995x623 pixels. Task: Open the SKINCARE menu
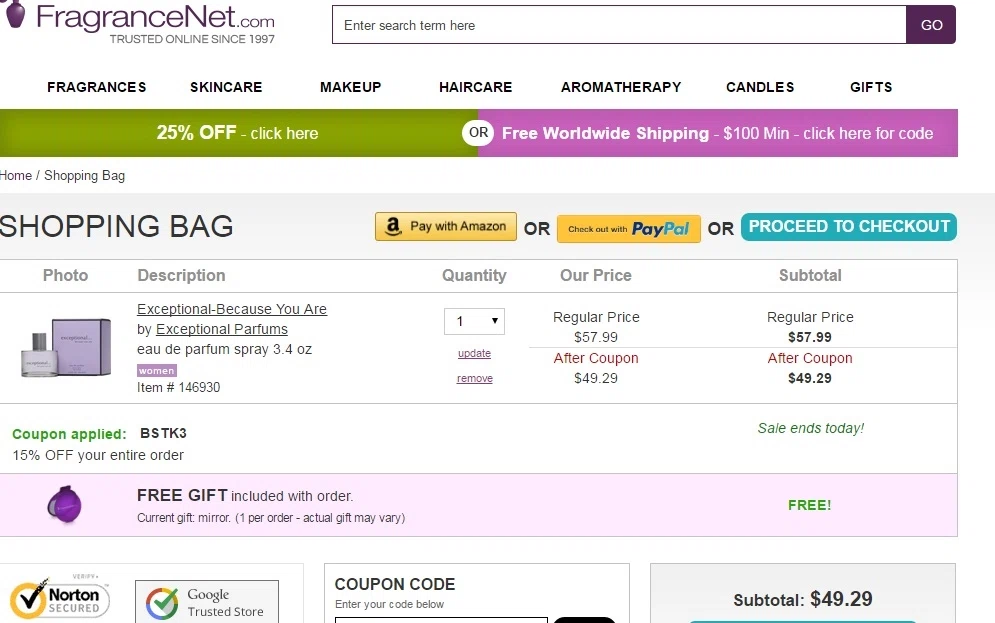point(226,87)
